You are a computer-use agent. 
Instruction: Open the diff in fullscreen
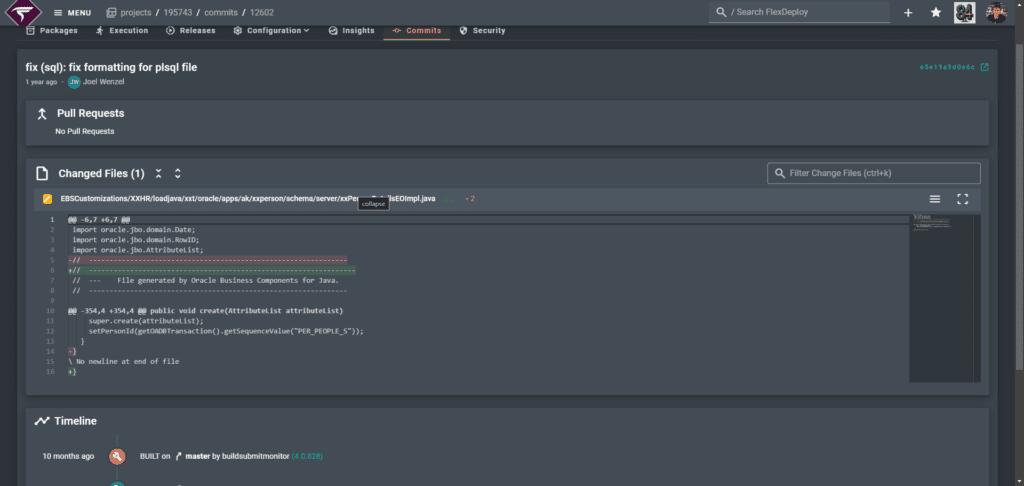[963, 199]
